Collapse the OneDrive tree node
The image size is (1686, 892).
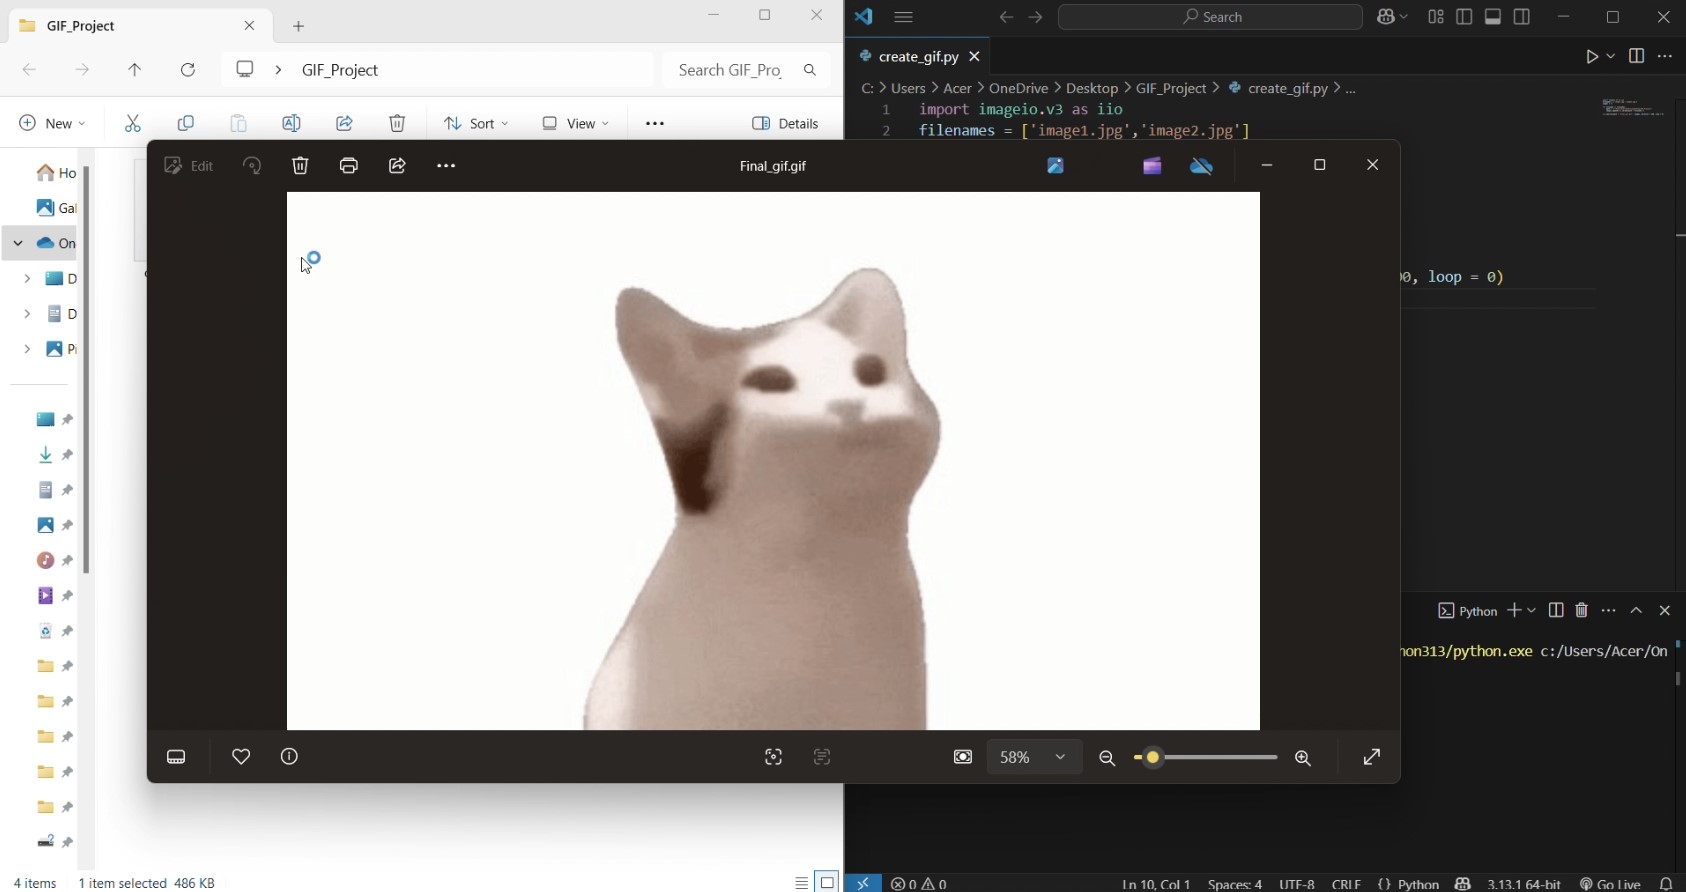(x=18, y=243)
